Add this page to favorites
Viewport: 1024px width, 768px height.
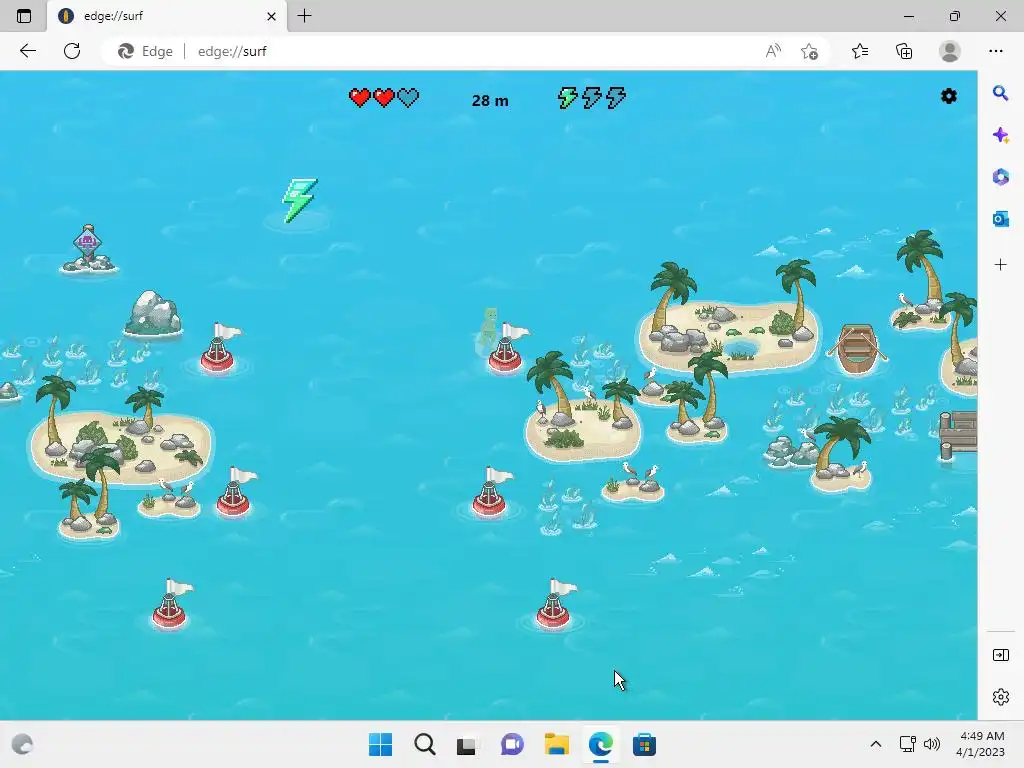pos(809,51)
